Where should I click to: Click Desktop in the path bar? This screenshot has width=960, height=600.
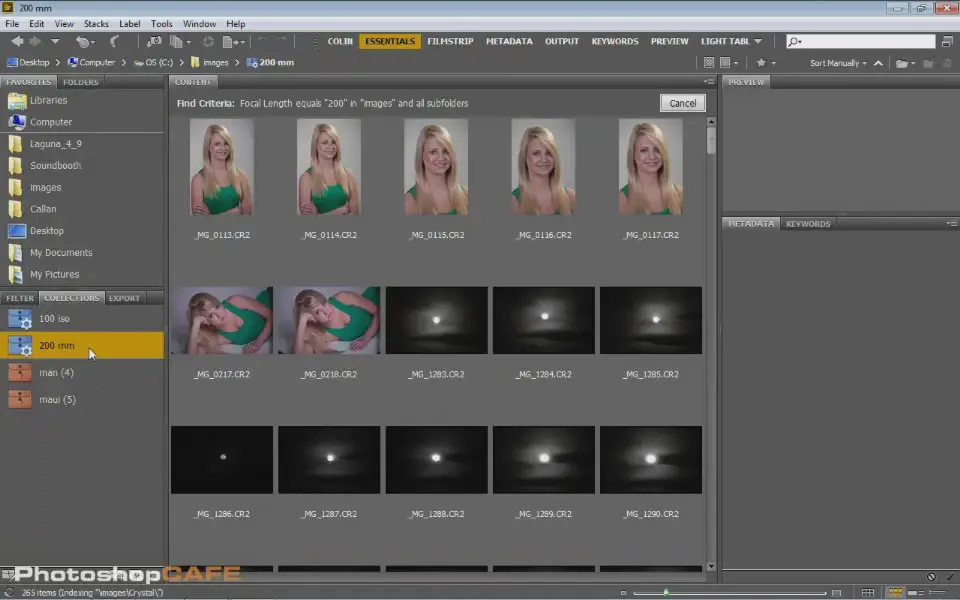[x=28, y=62]
